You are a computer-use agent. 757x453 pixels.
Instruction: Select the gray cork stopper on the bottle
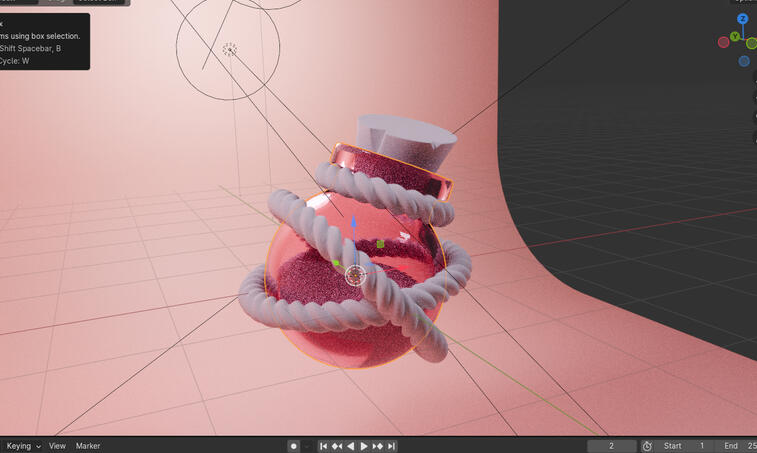click(405, 136)
